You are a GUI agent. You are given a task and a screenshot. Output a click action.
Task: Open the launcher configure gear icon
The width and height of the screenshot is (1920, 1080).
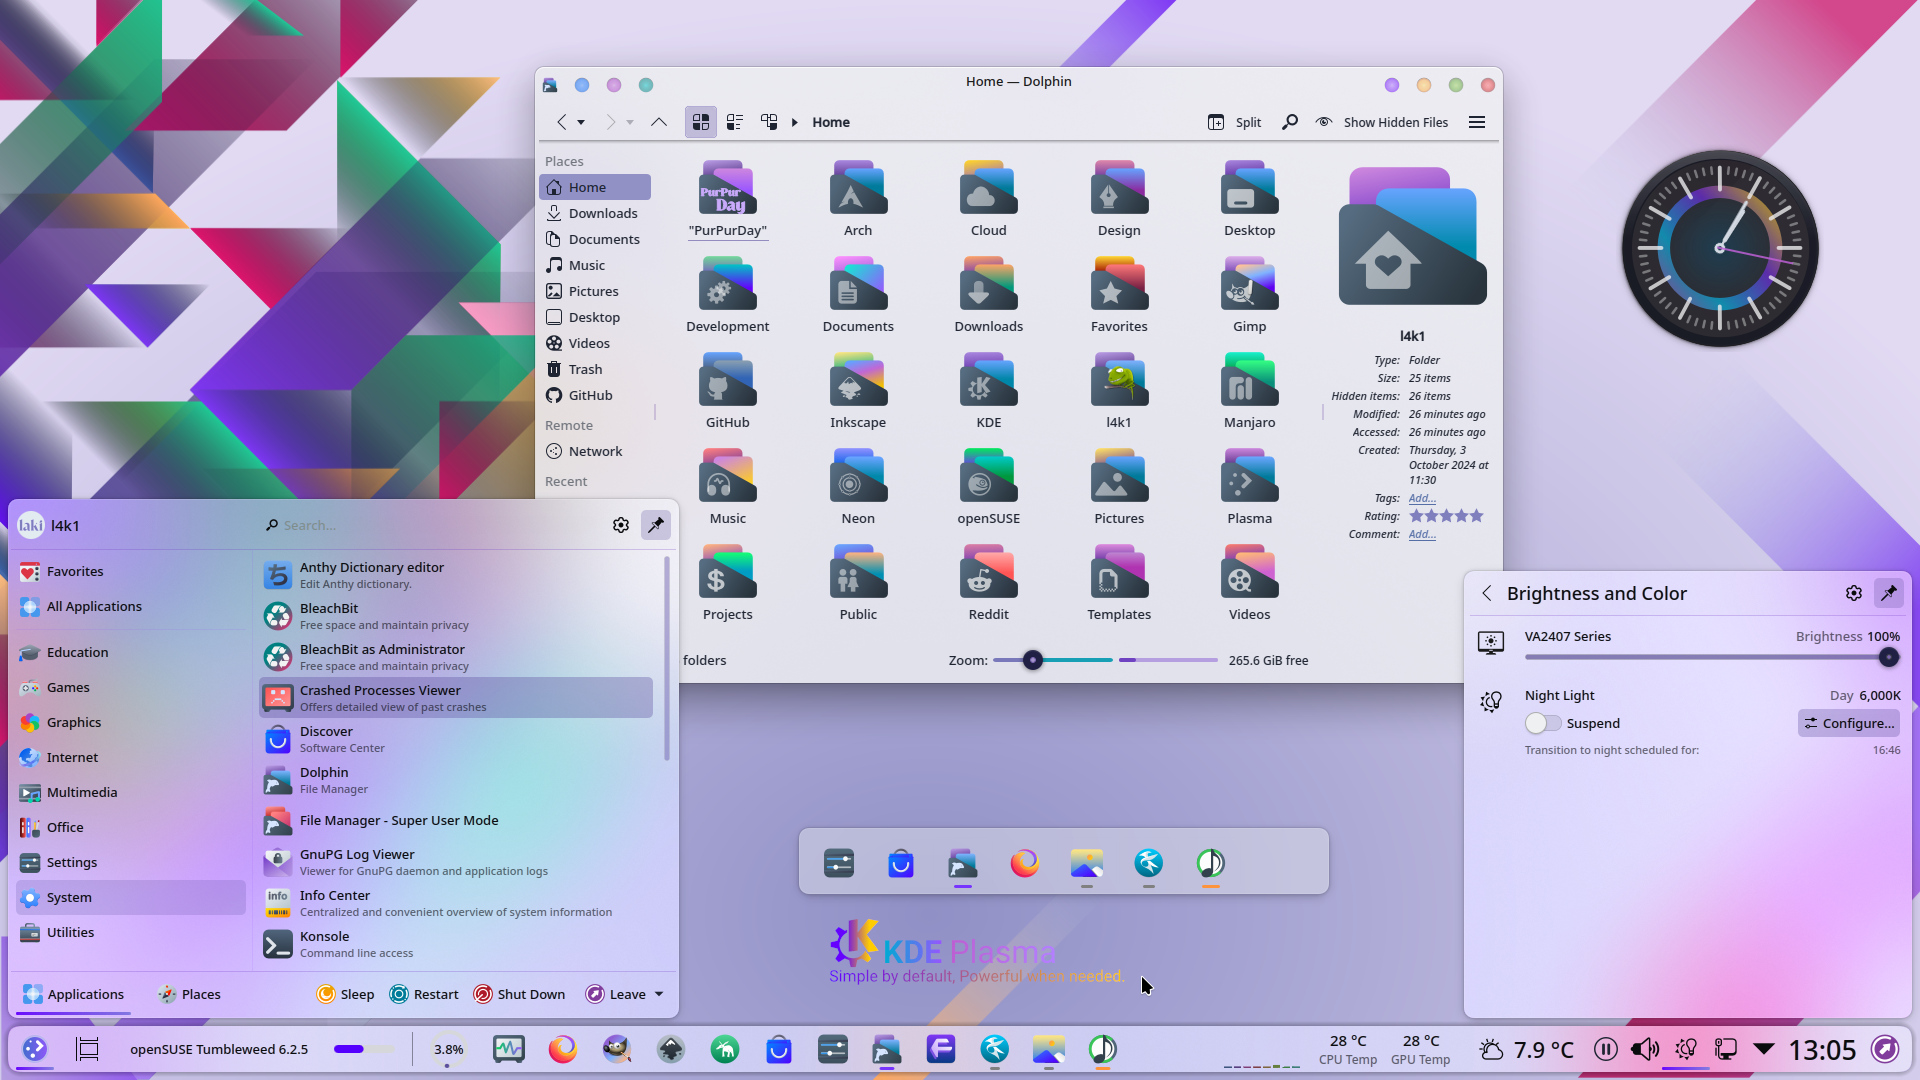[621, 525]
